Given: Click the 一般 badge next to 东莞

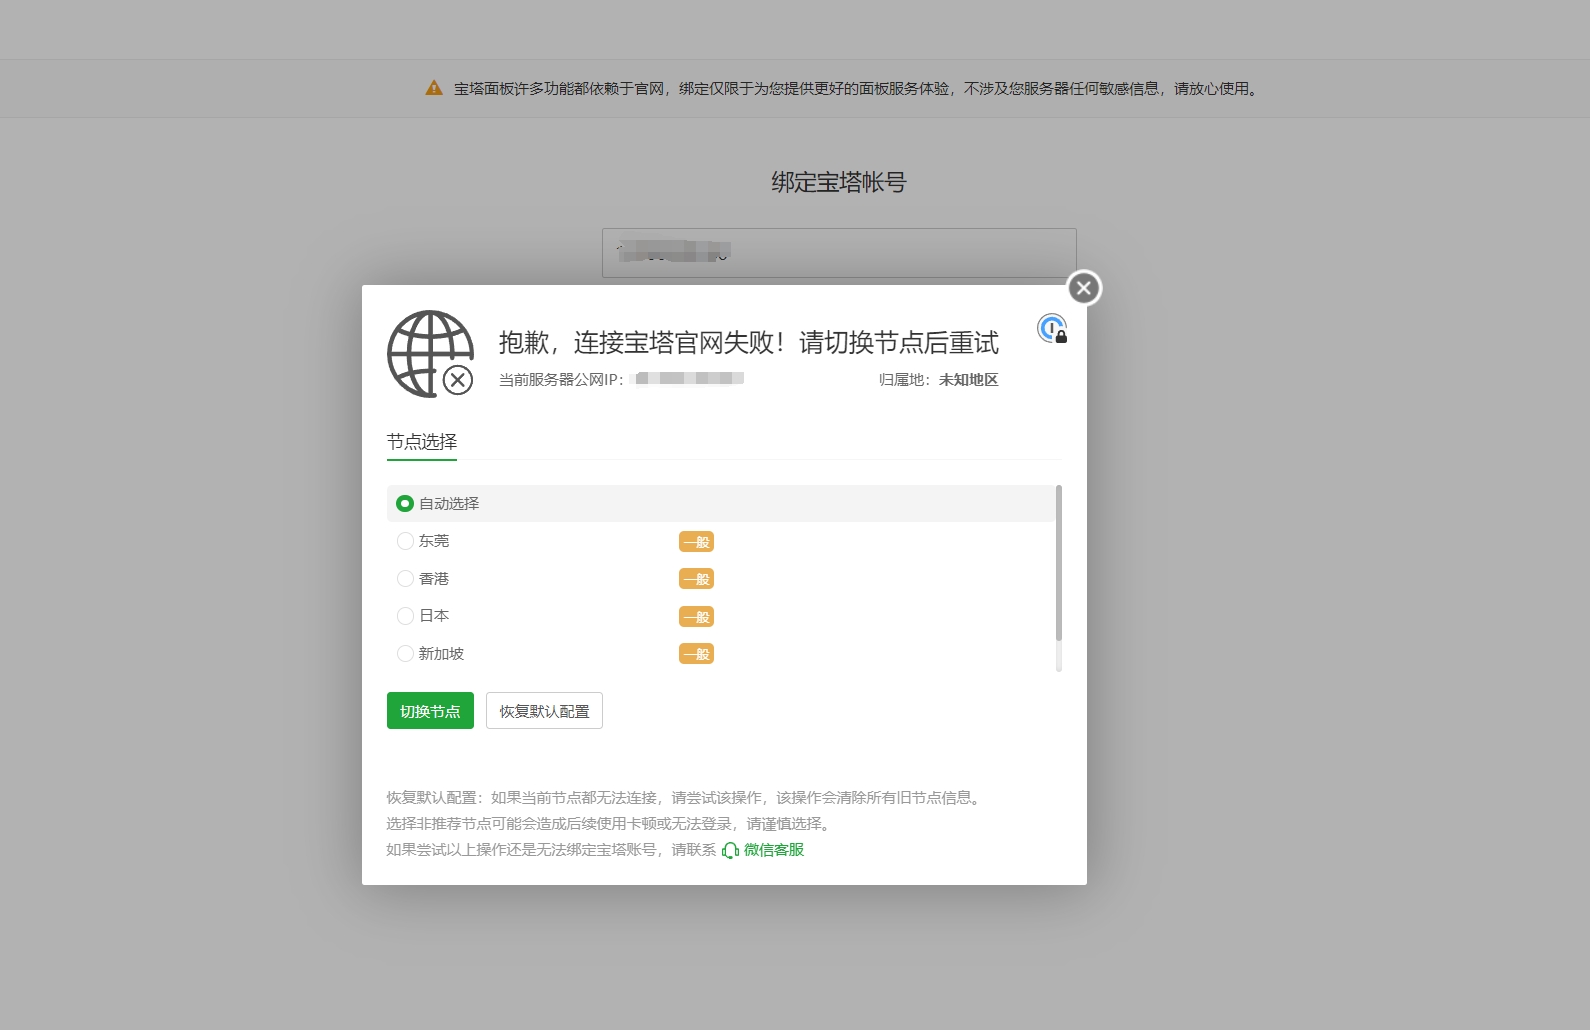Looking at the screenshot, I should pos(697,542).
